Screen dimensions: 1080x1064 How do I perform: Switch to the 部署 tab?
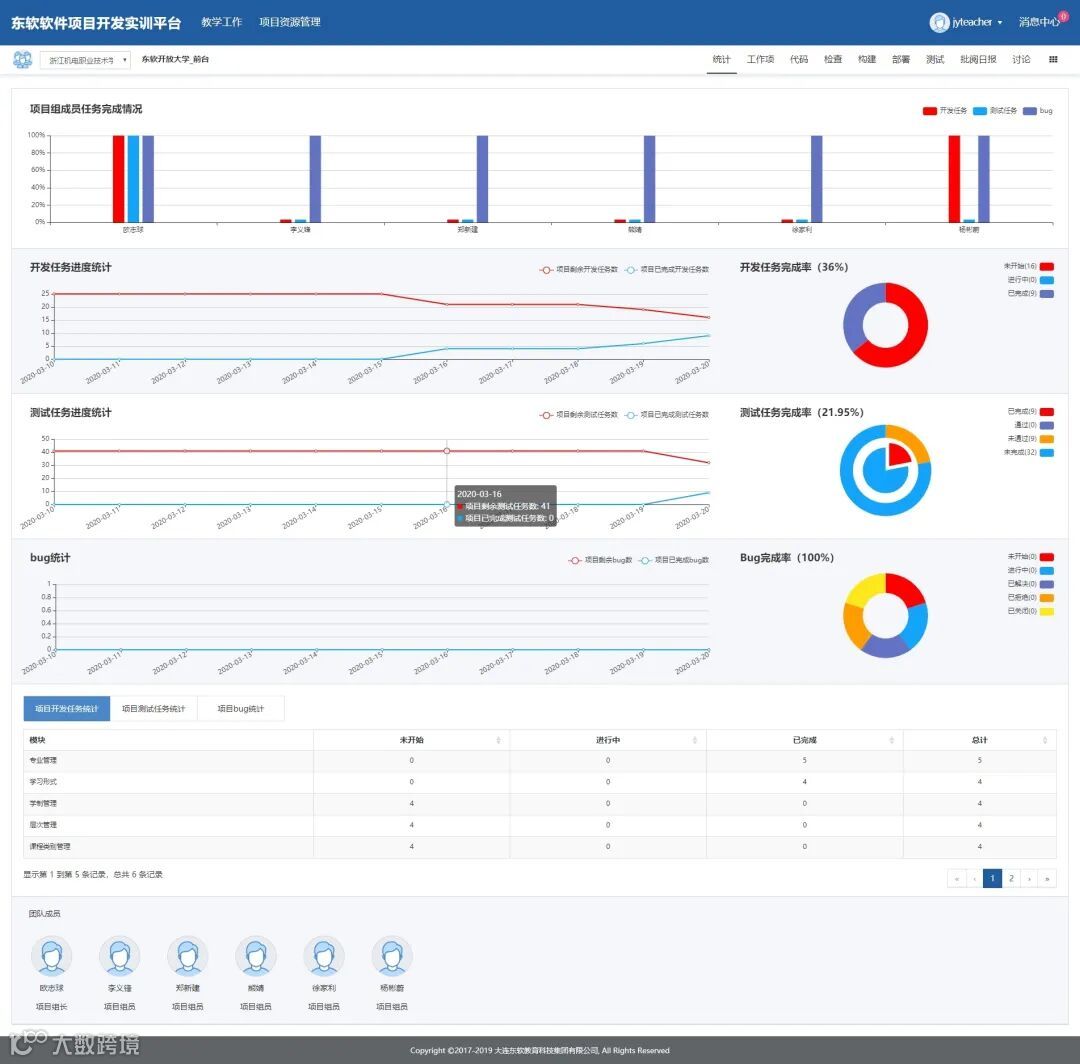(x=901, y=60)
